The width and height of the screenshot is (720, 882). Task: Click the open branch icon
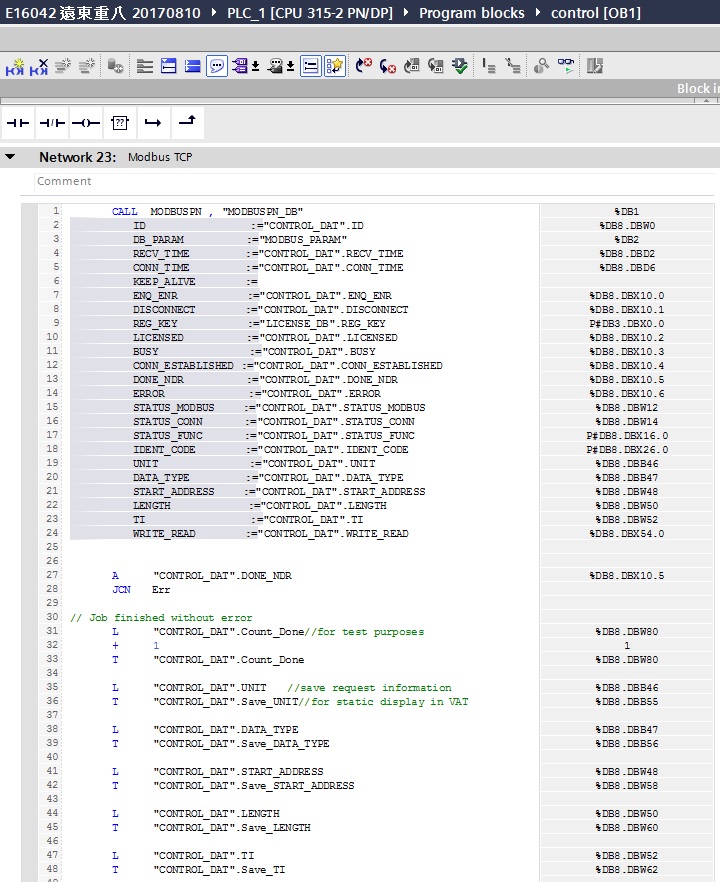tap(153, 122)
